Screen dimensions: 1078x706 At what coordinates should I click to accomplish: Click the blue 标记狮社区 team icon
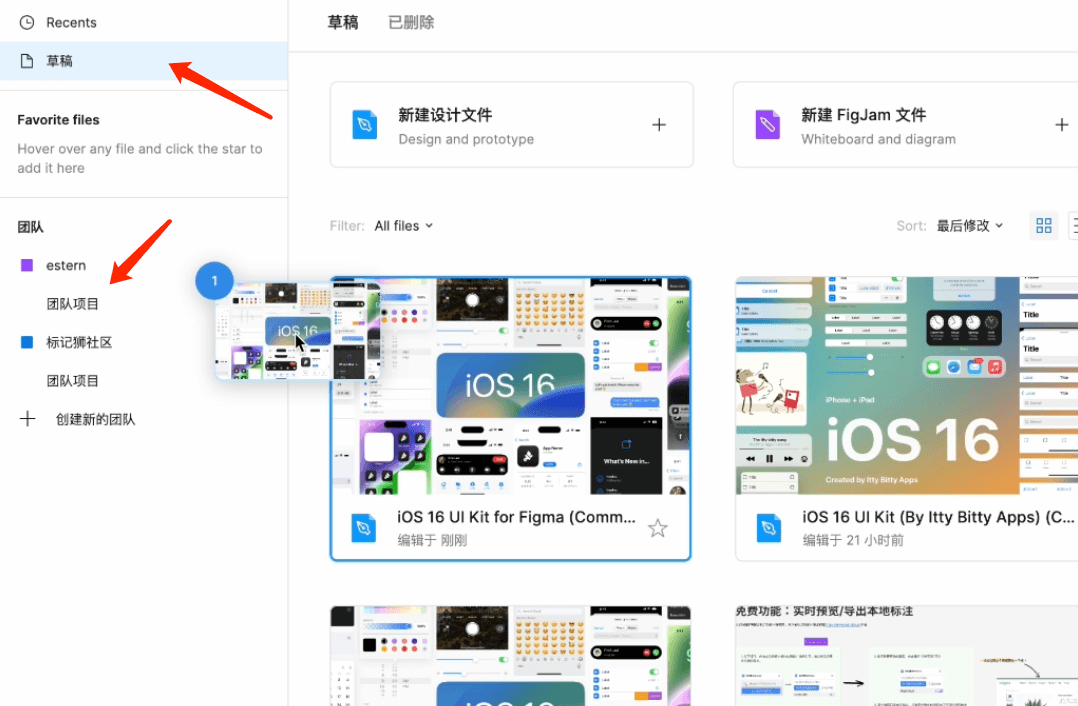coord(25,342)
